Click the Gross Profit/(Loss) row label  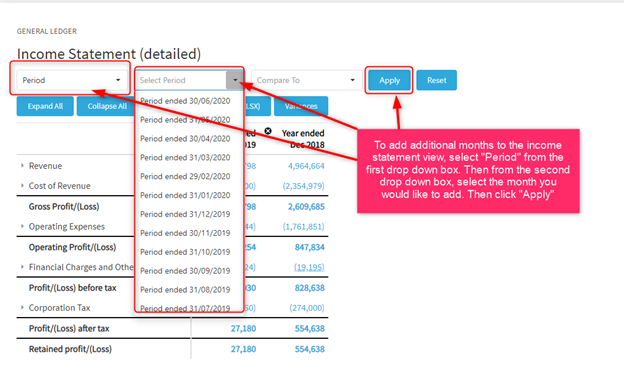tap(64, 206)
